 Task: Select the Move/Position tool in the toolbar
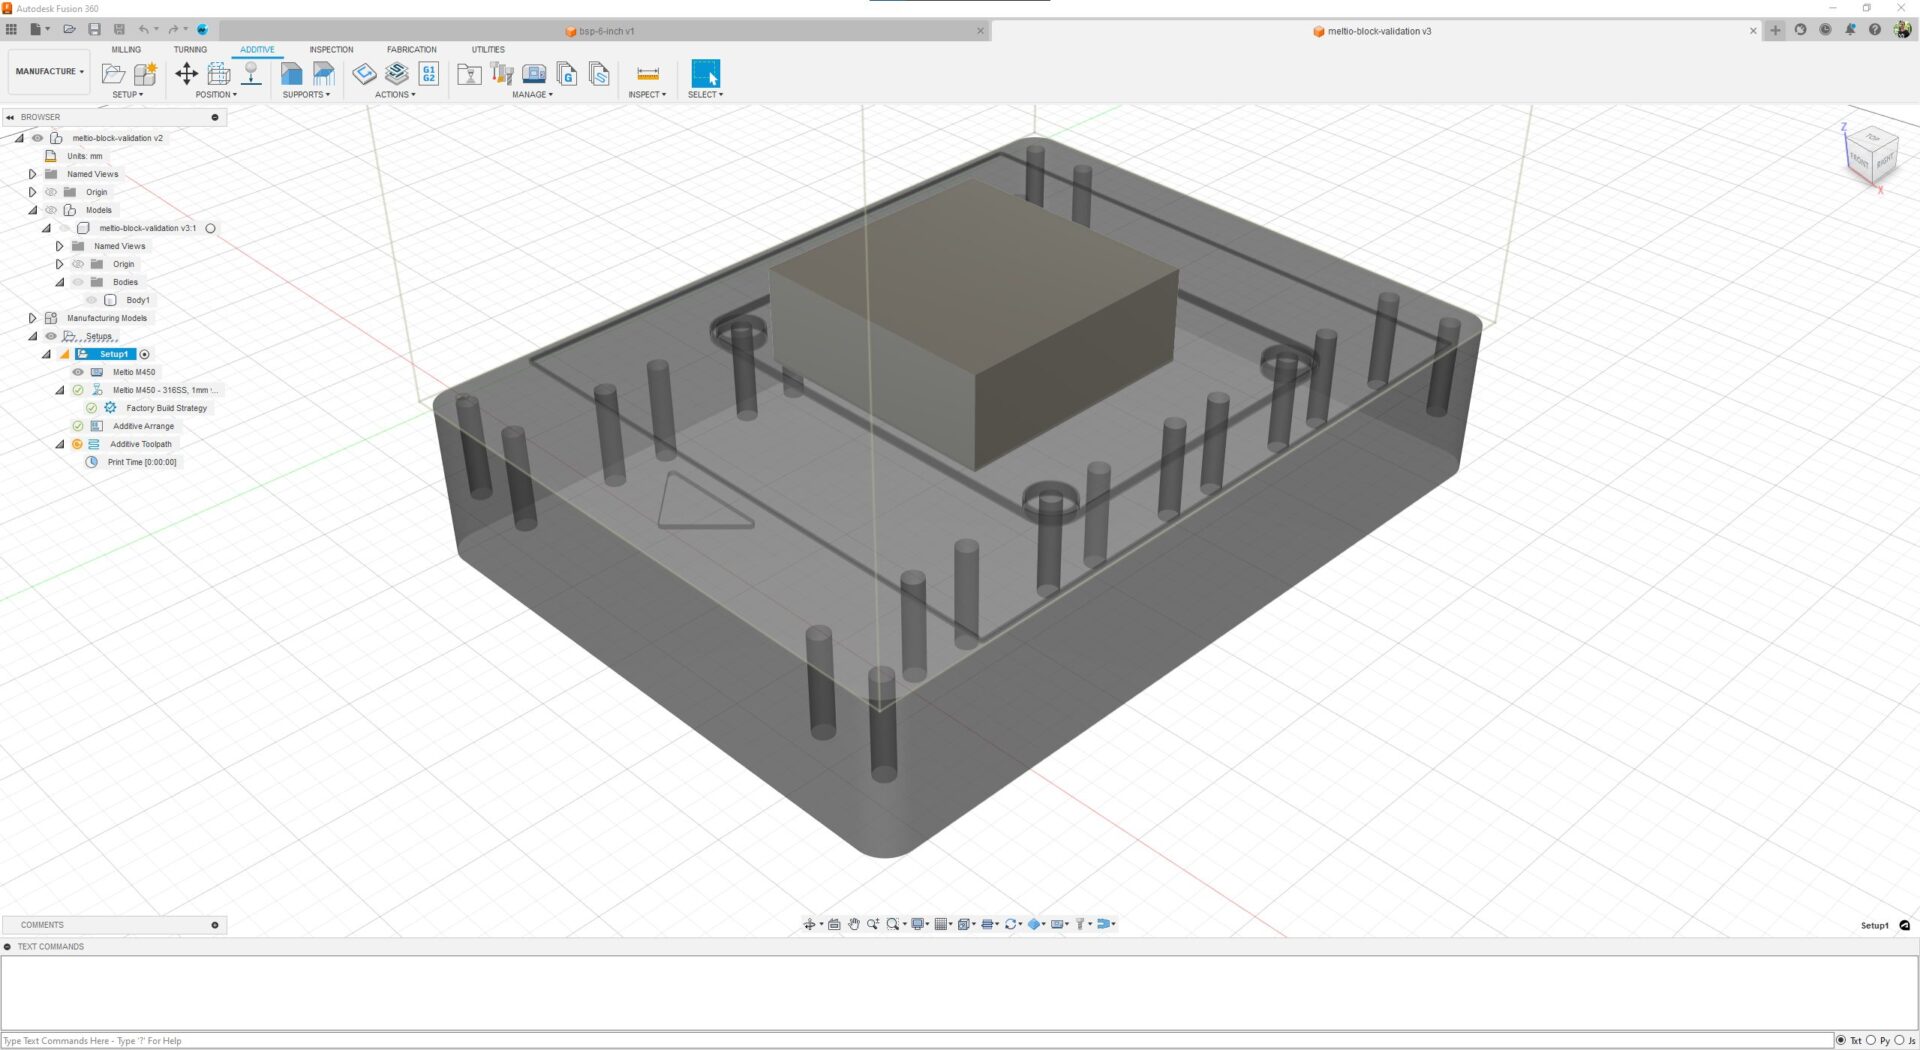tap(186, 73)
